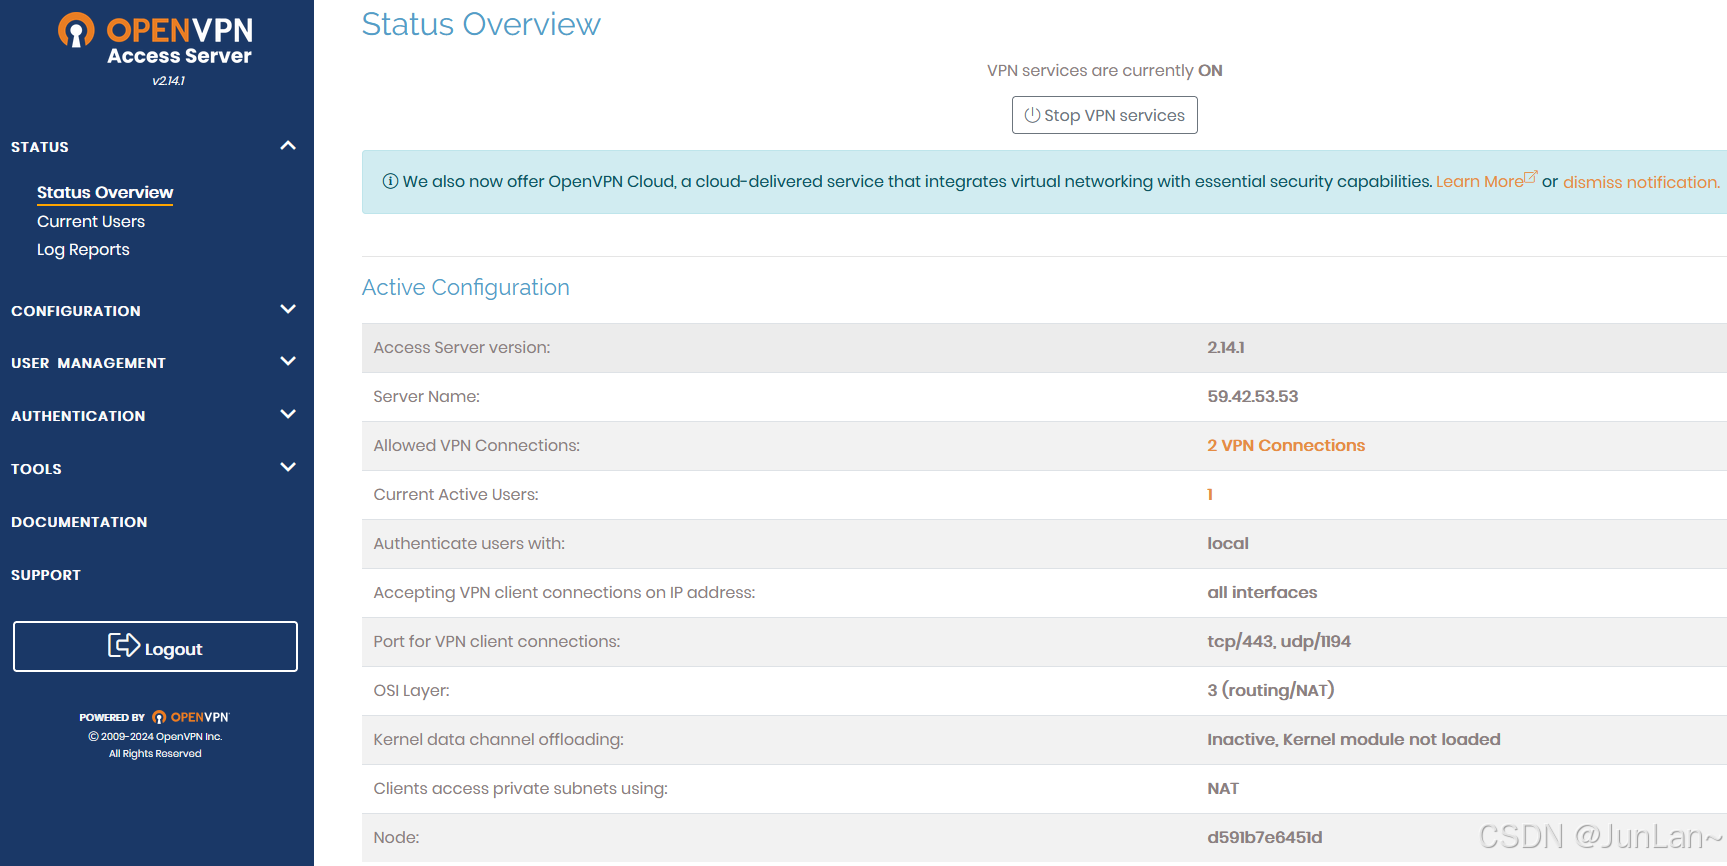Click the Stop VPN services button
The image size is (1727, 866).
pyautogui.click(x=1104, y=115)
